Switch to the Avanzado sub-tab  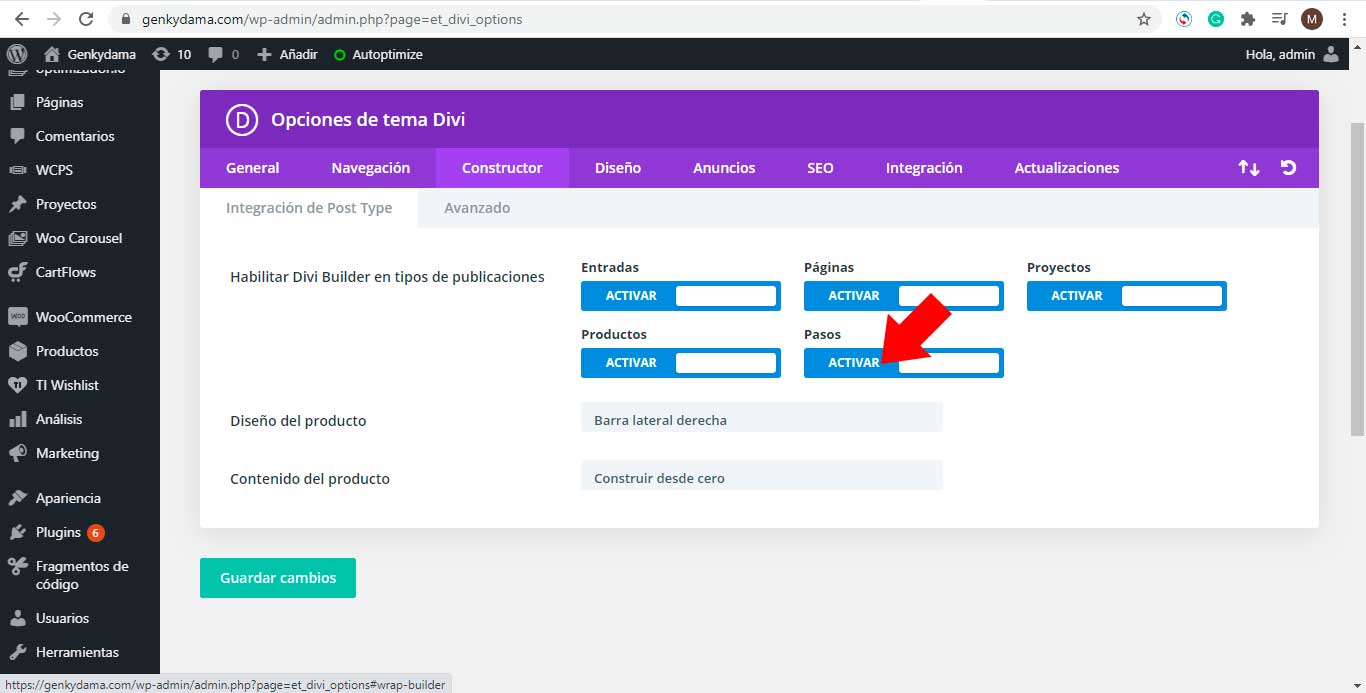point(477,208)
